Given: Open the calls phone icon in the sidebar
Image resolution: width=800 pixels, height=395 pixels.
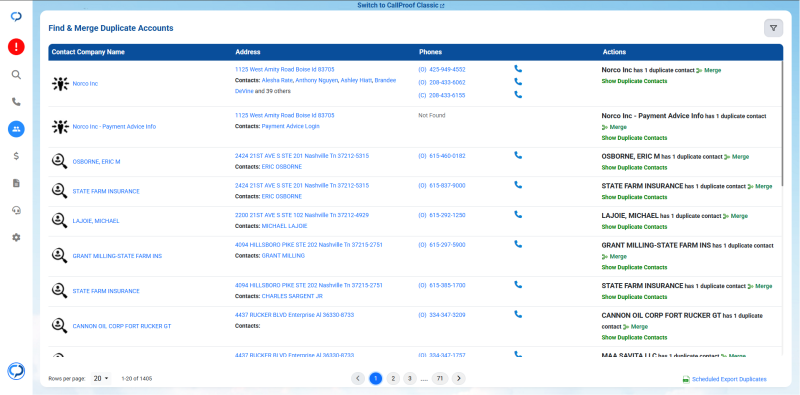Looking at the screenshot, I should pyautogui.click(x=16, y=102).
